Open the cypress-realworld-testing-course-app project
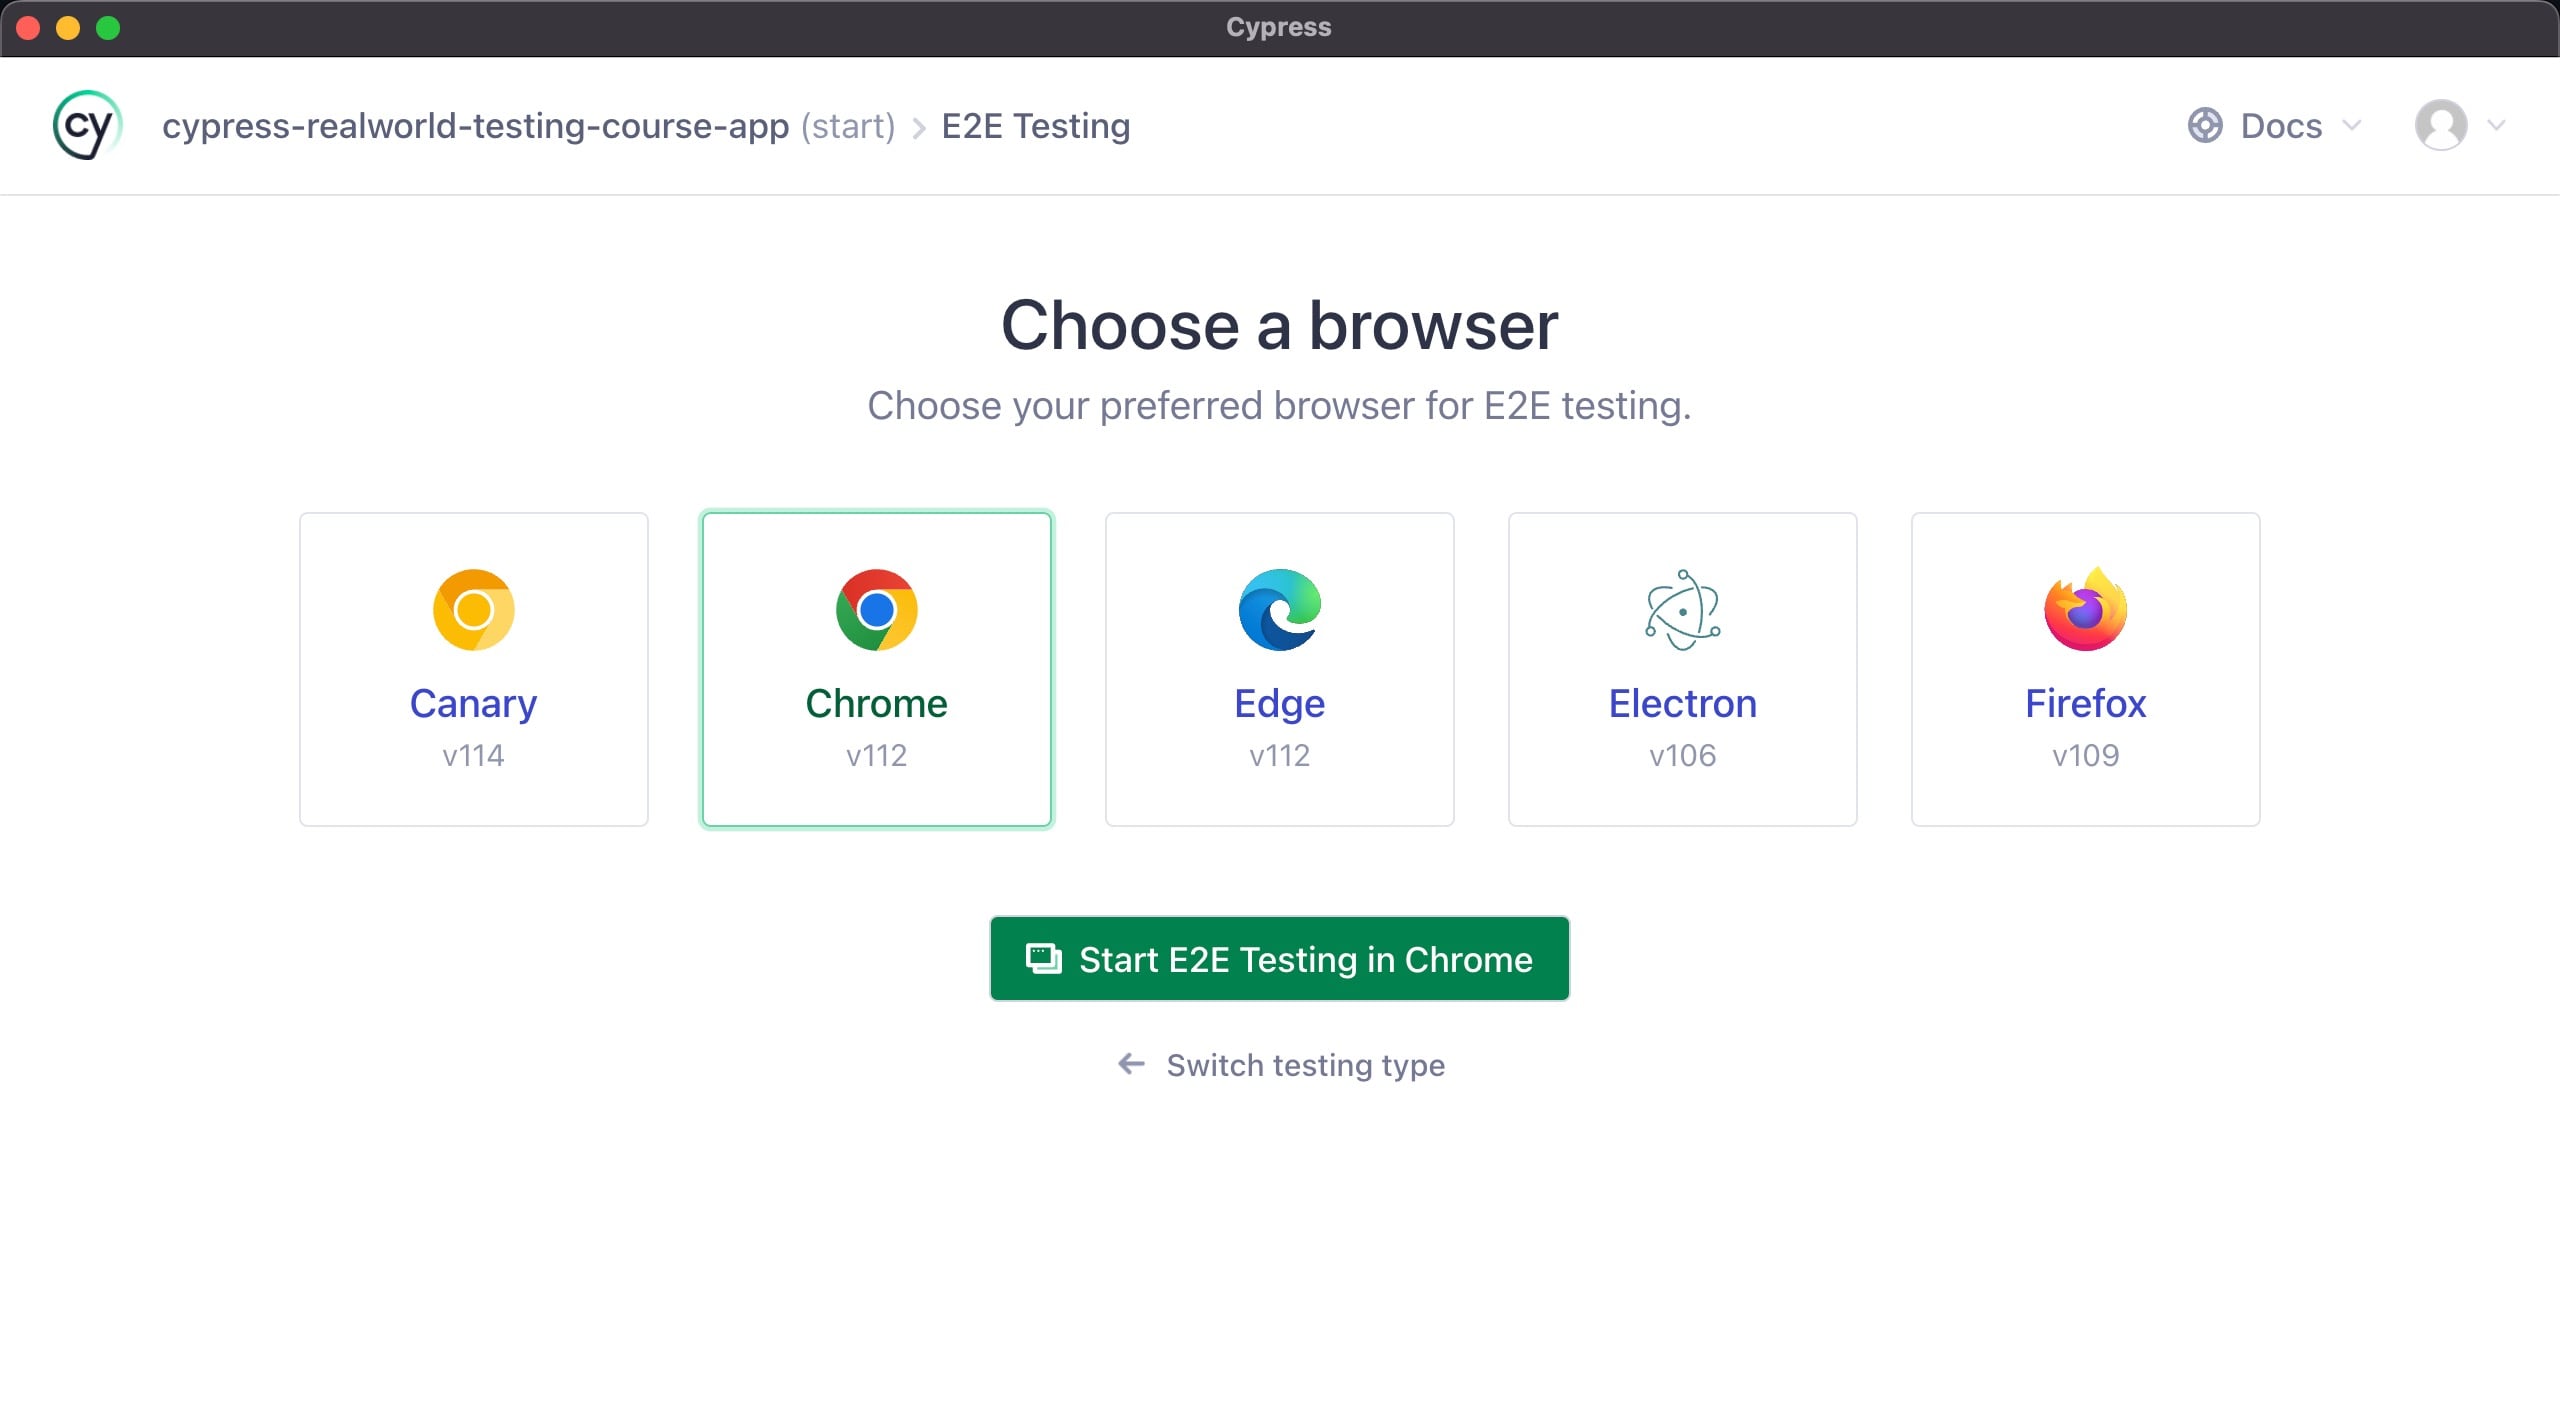This screenshot has height=1416, width=2560. [x=477, y=125]
